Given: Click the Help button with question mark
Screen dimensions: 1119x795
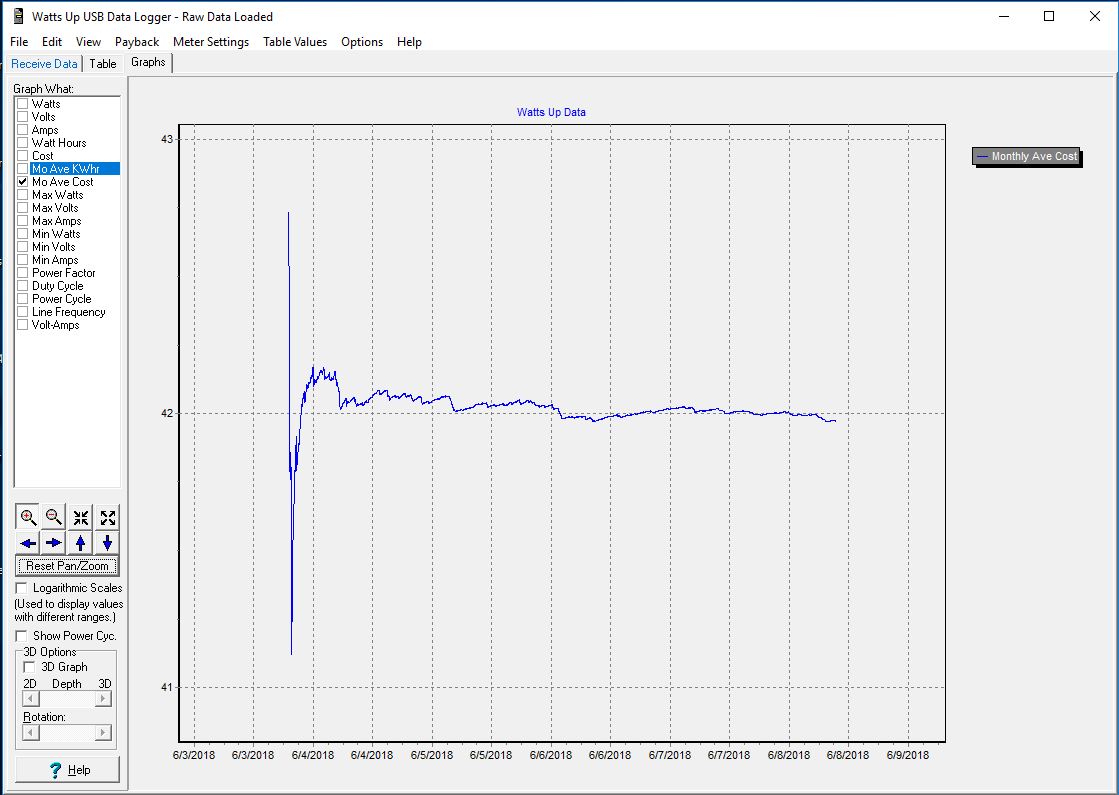Looking at the screenshot, I should click(x=67, y=770).
